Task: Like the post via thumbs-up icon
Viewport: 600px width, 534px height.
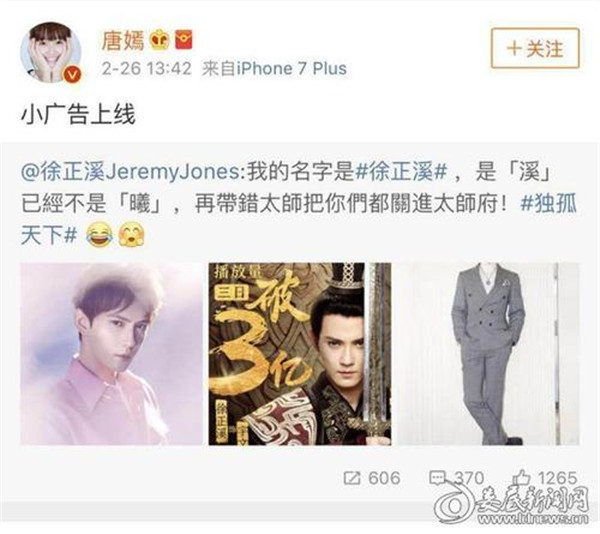Action: pyautogui.click(x=522, y=478)
